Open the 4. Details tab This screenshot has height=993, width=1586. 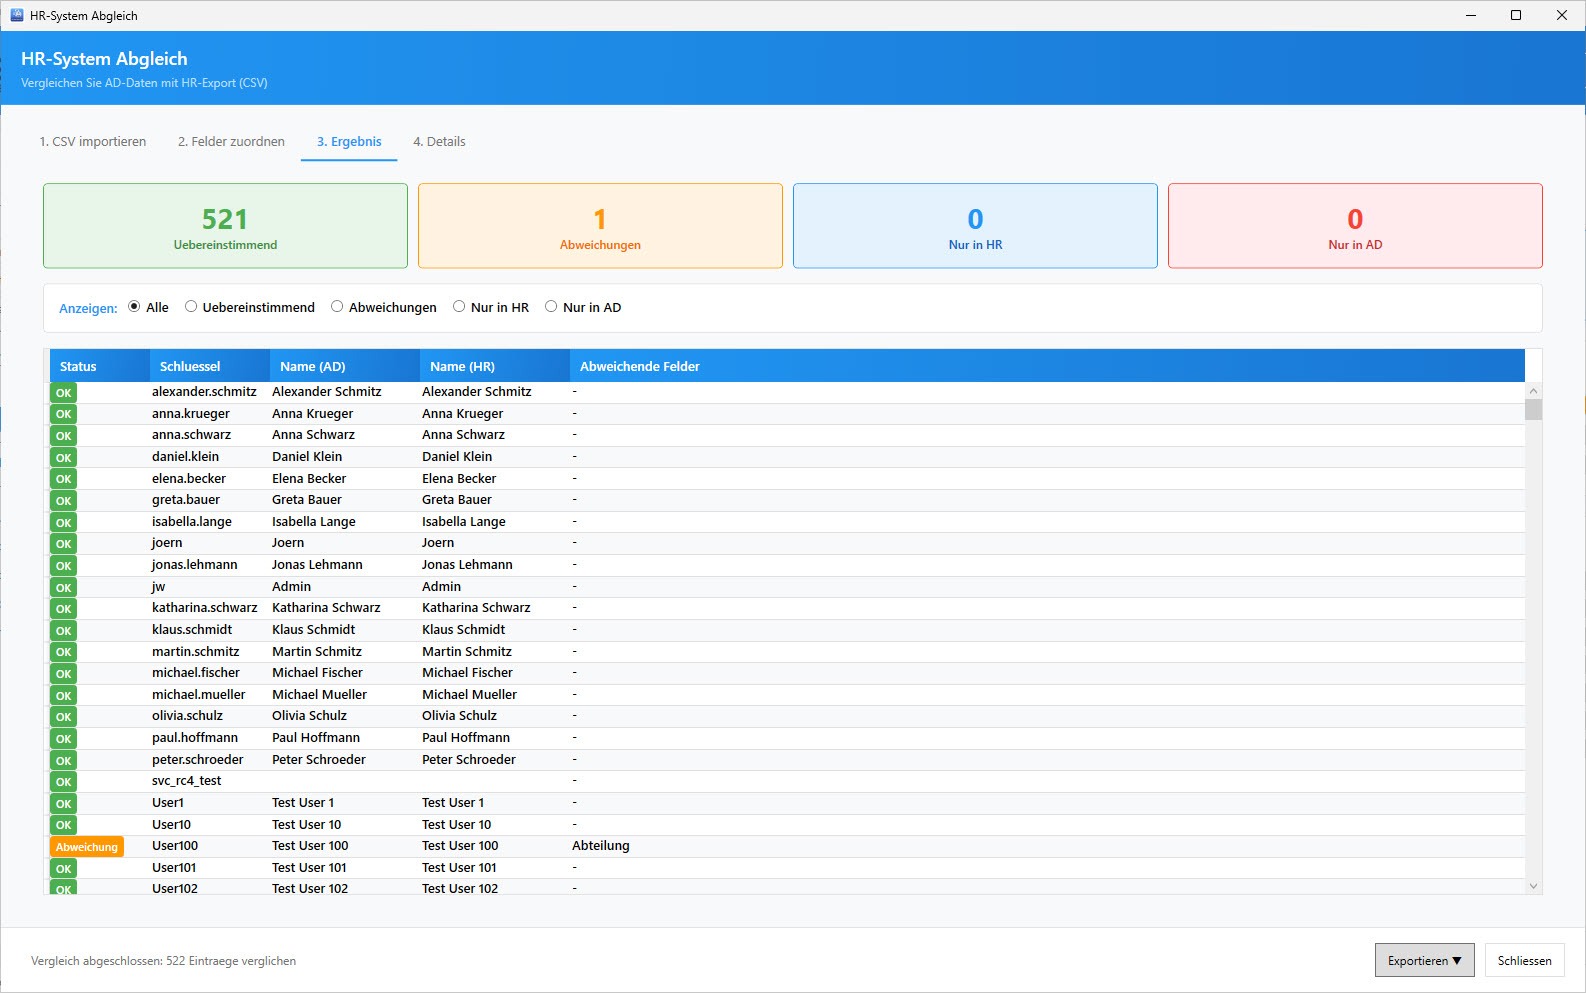(x=439, y=142)
